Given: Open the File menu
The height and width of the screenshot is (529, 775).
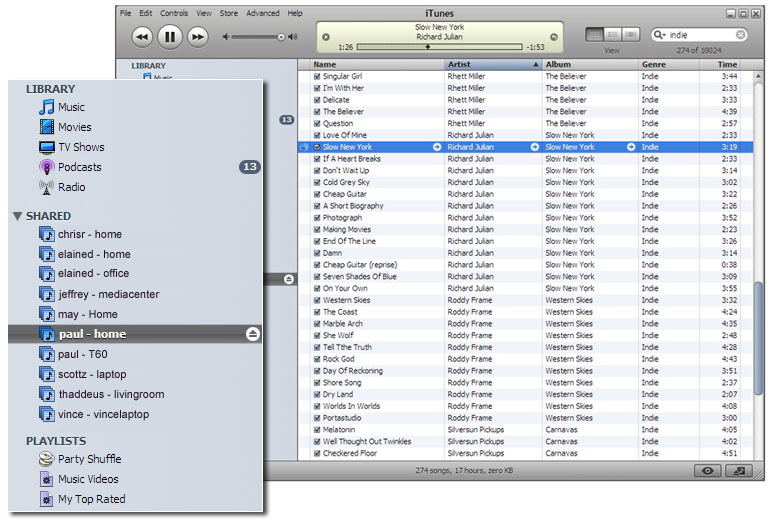Looking at the screenshot, I should pyautogui.click(x=126, y=13).
